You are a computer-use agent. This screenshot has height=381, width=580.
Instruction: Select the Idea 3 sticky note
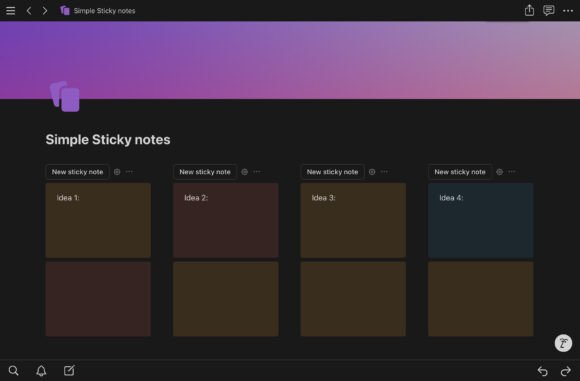pyautogui.click(x=353, y=220)
